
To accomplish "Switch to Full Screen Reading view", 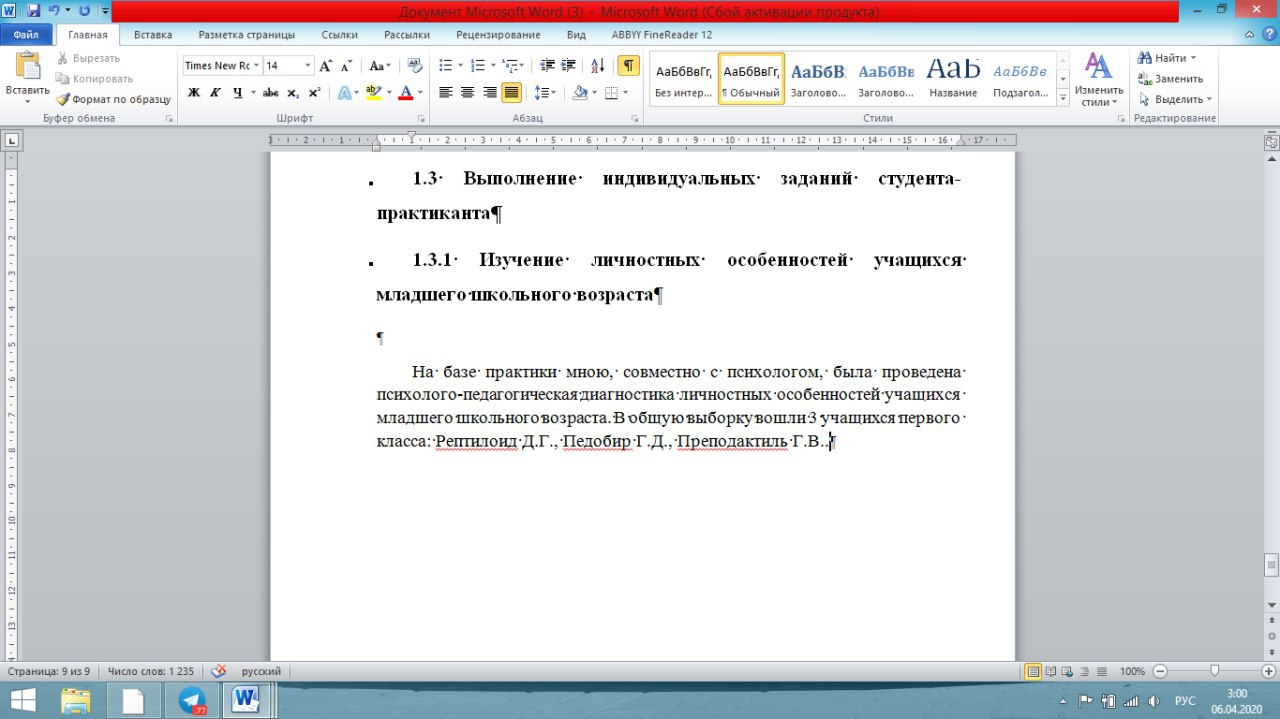I will coord(1052,672).
